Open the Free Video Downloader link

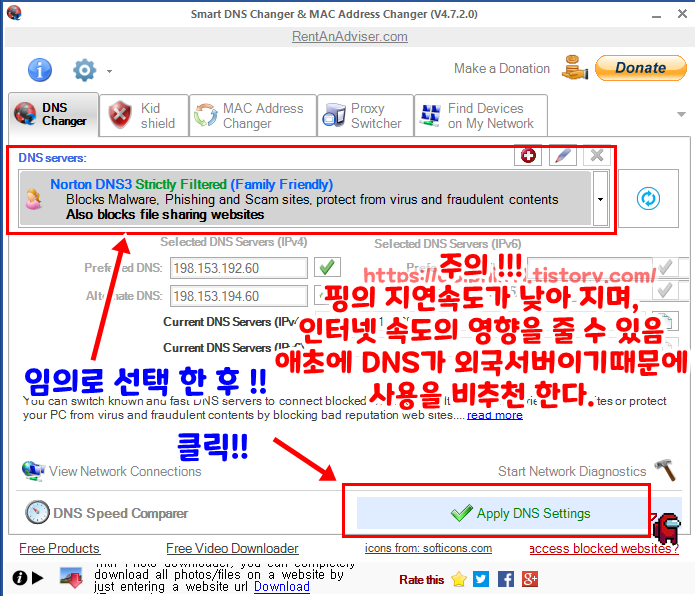232,548
